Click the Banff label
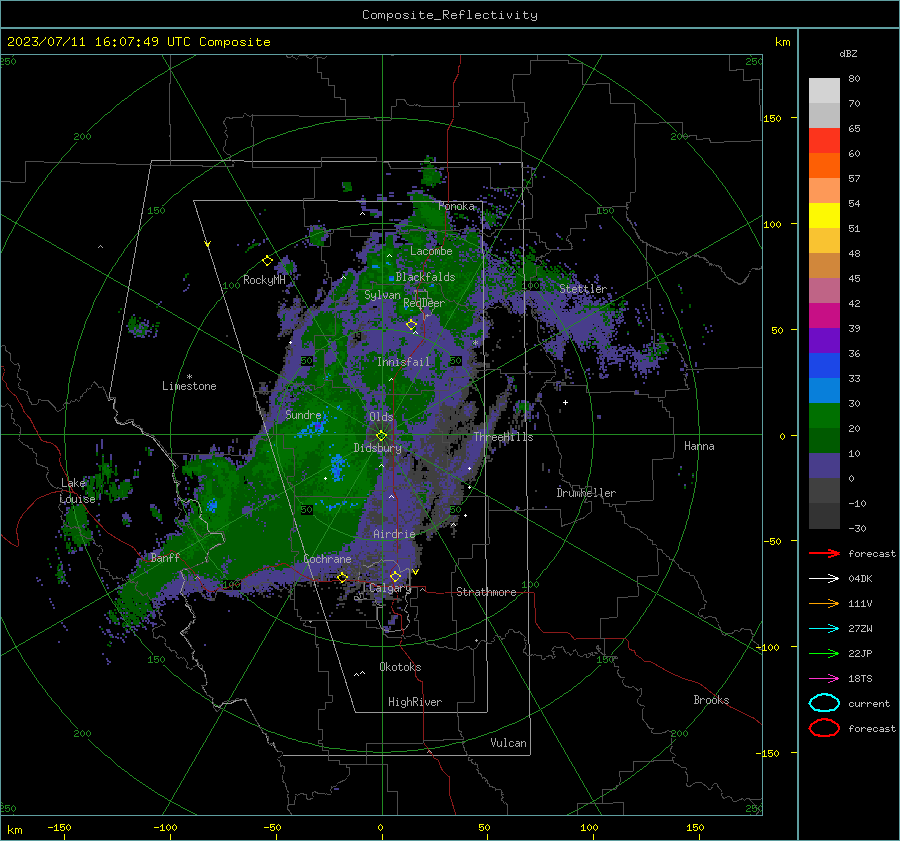The image size is (900, 841). pos(165,557)
